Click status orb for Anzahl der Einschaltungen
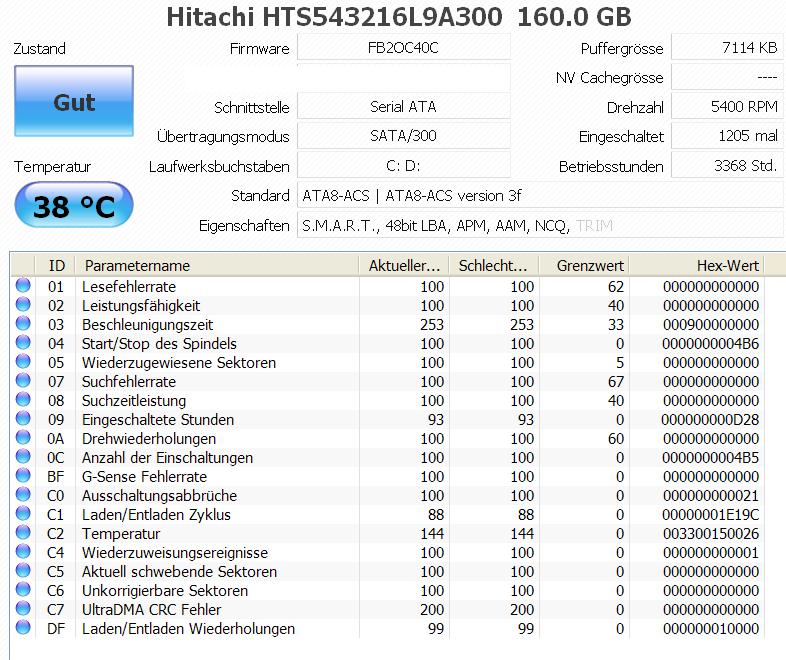The image size is (786, 660). tap(23, 457)
